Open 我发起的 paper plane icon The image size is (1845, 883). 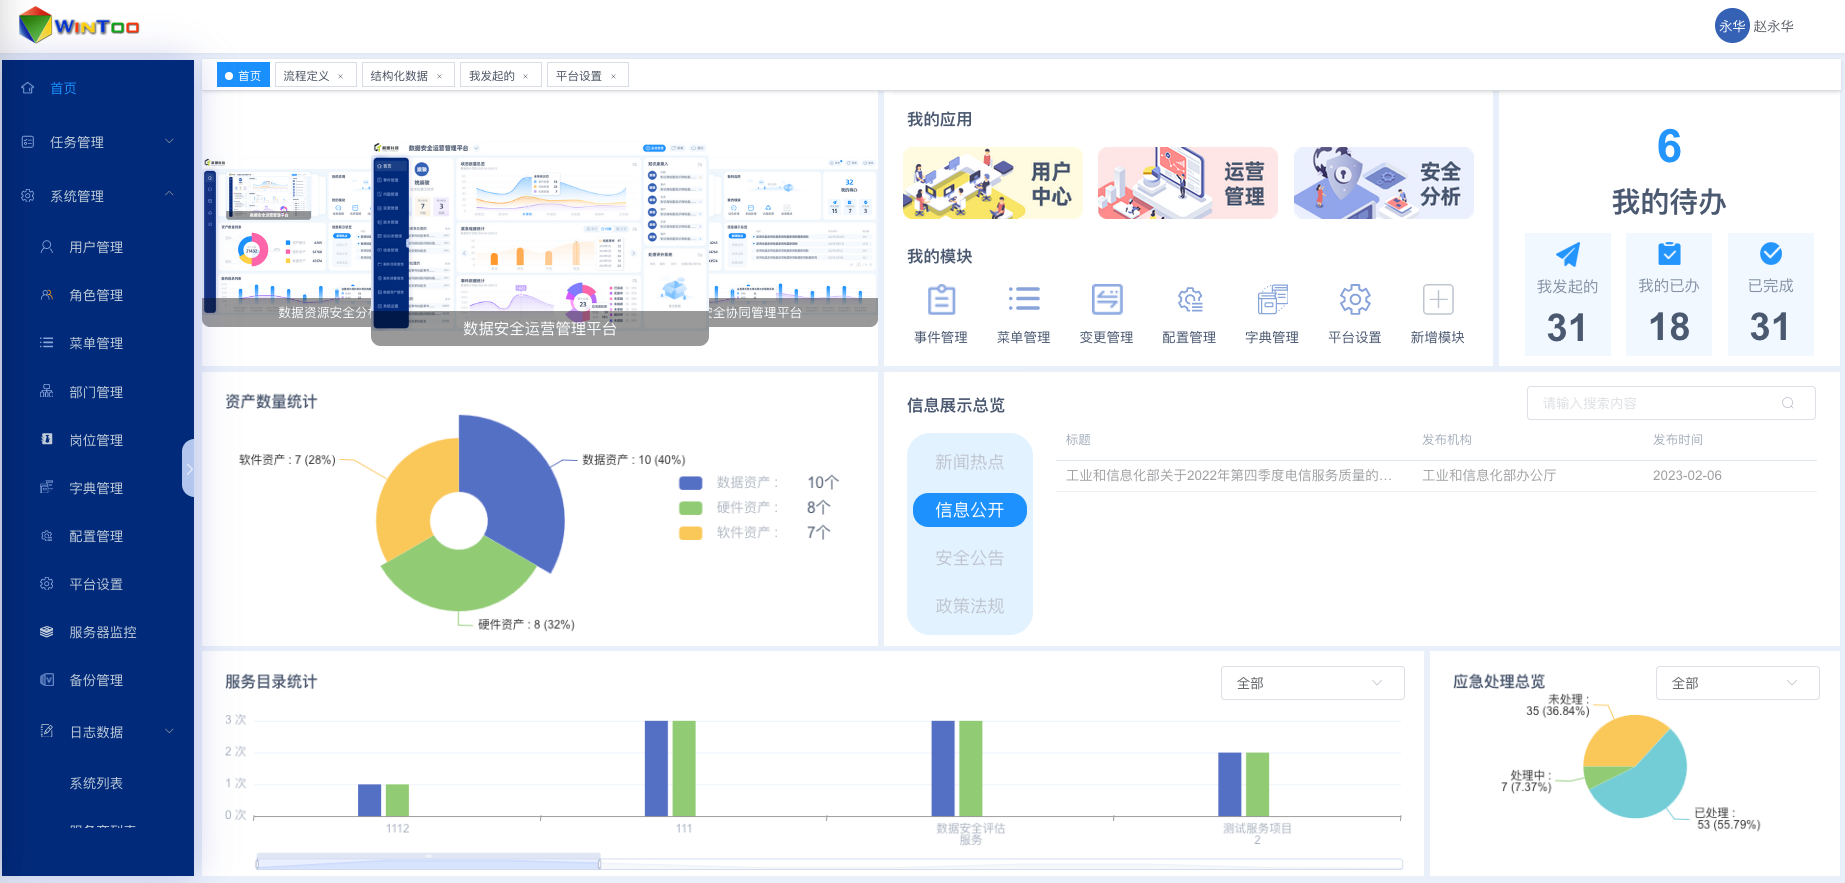coord(1567,255)
